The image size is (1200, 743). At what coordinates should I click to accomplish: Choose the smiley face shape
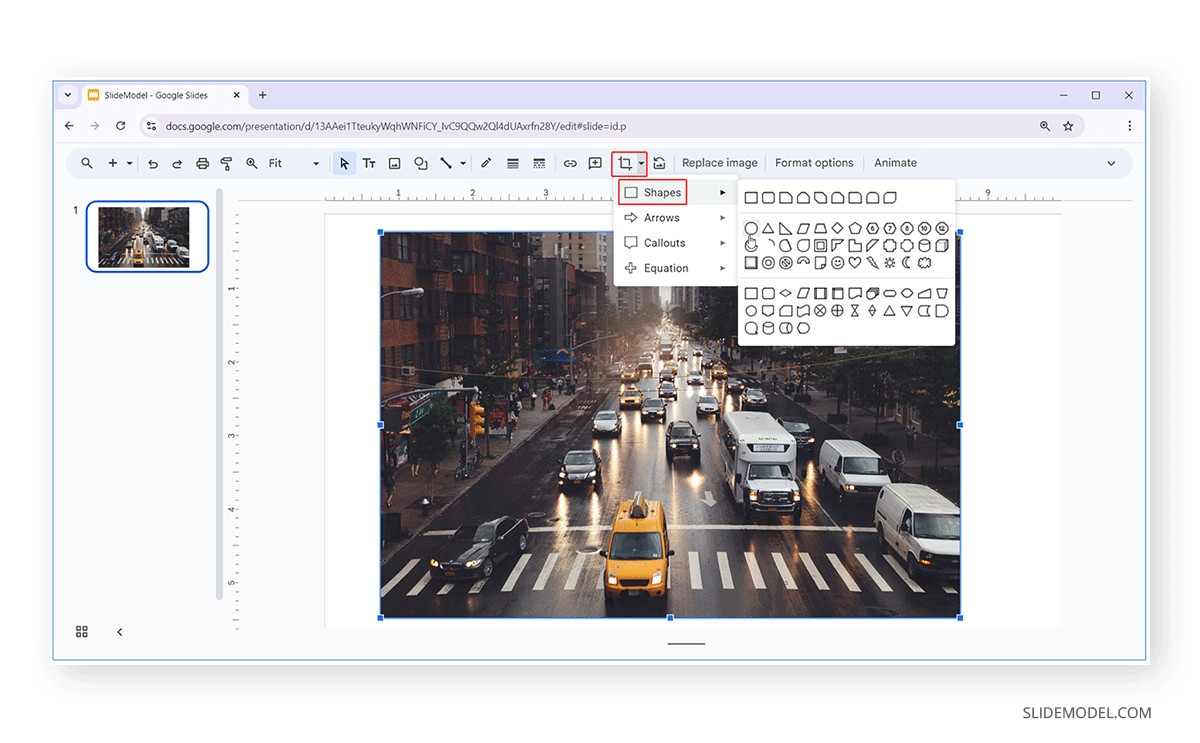coord(837,263)
